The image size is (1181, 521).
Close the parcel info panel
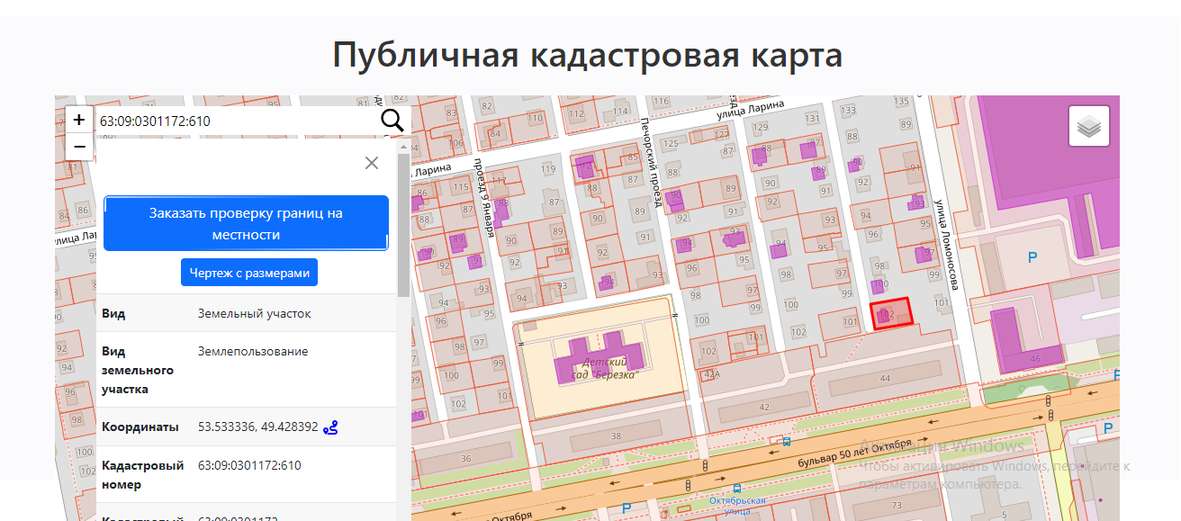click(372, 163)
